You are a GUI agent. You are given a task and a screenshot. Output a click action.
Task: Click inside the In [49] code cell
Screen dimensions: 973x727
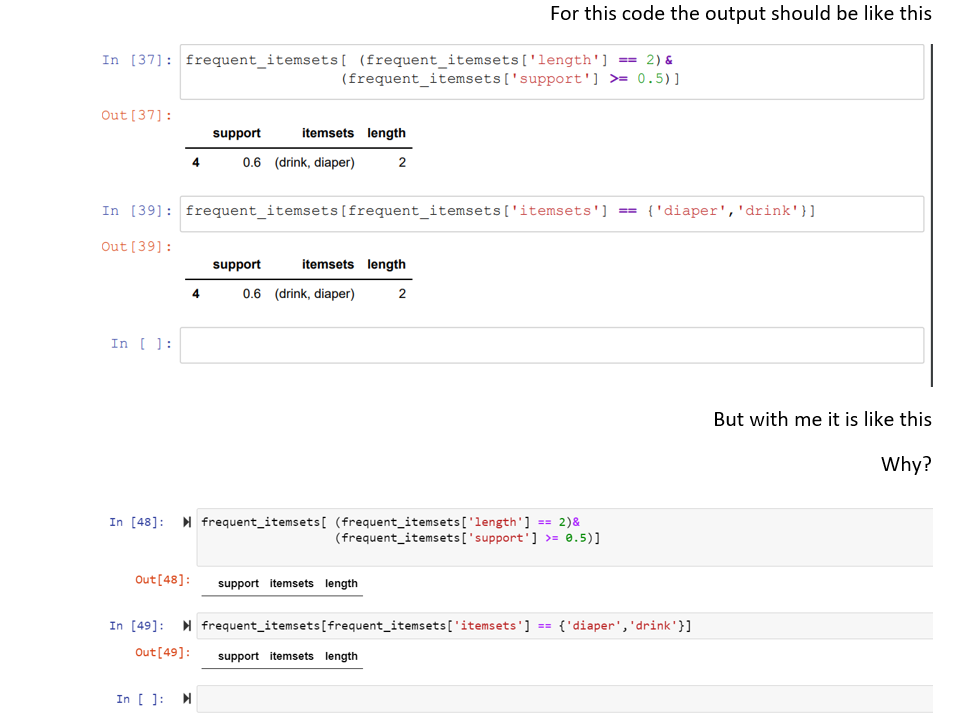point(565,626)
